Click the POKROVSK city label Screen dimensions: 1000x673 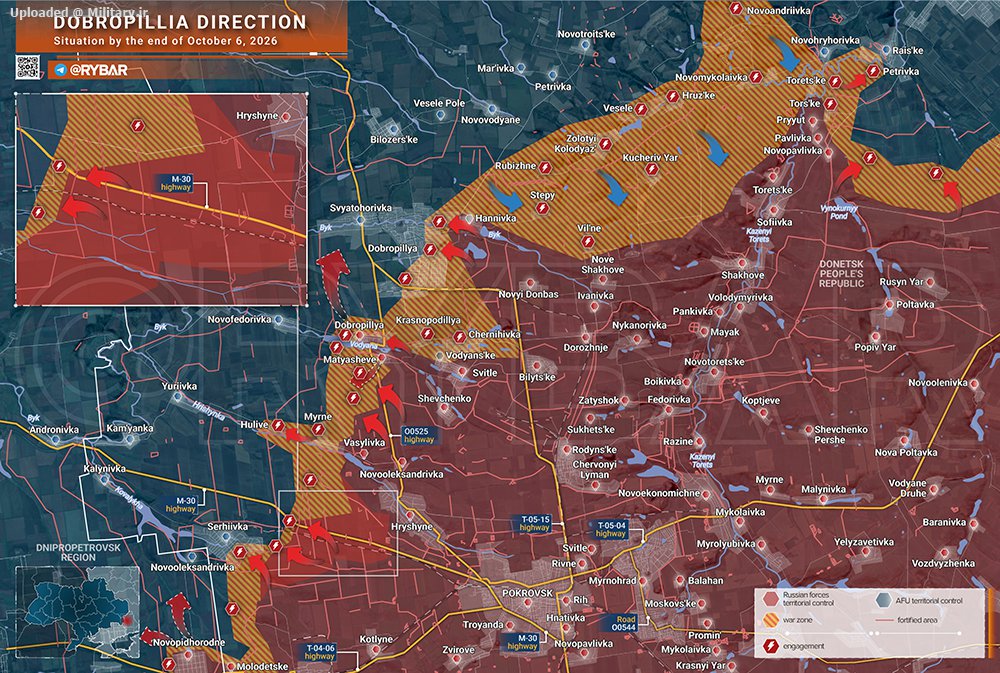point(527,593)
